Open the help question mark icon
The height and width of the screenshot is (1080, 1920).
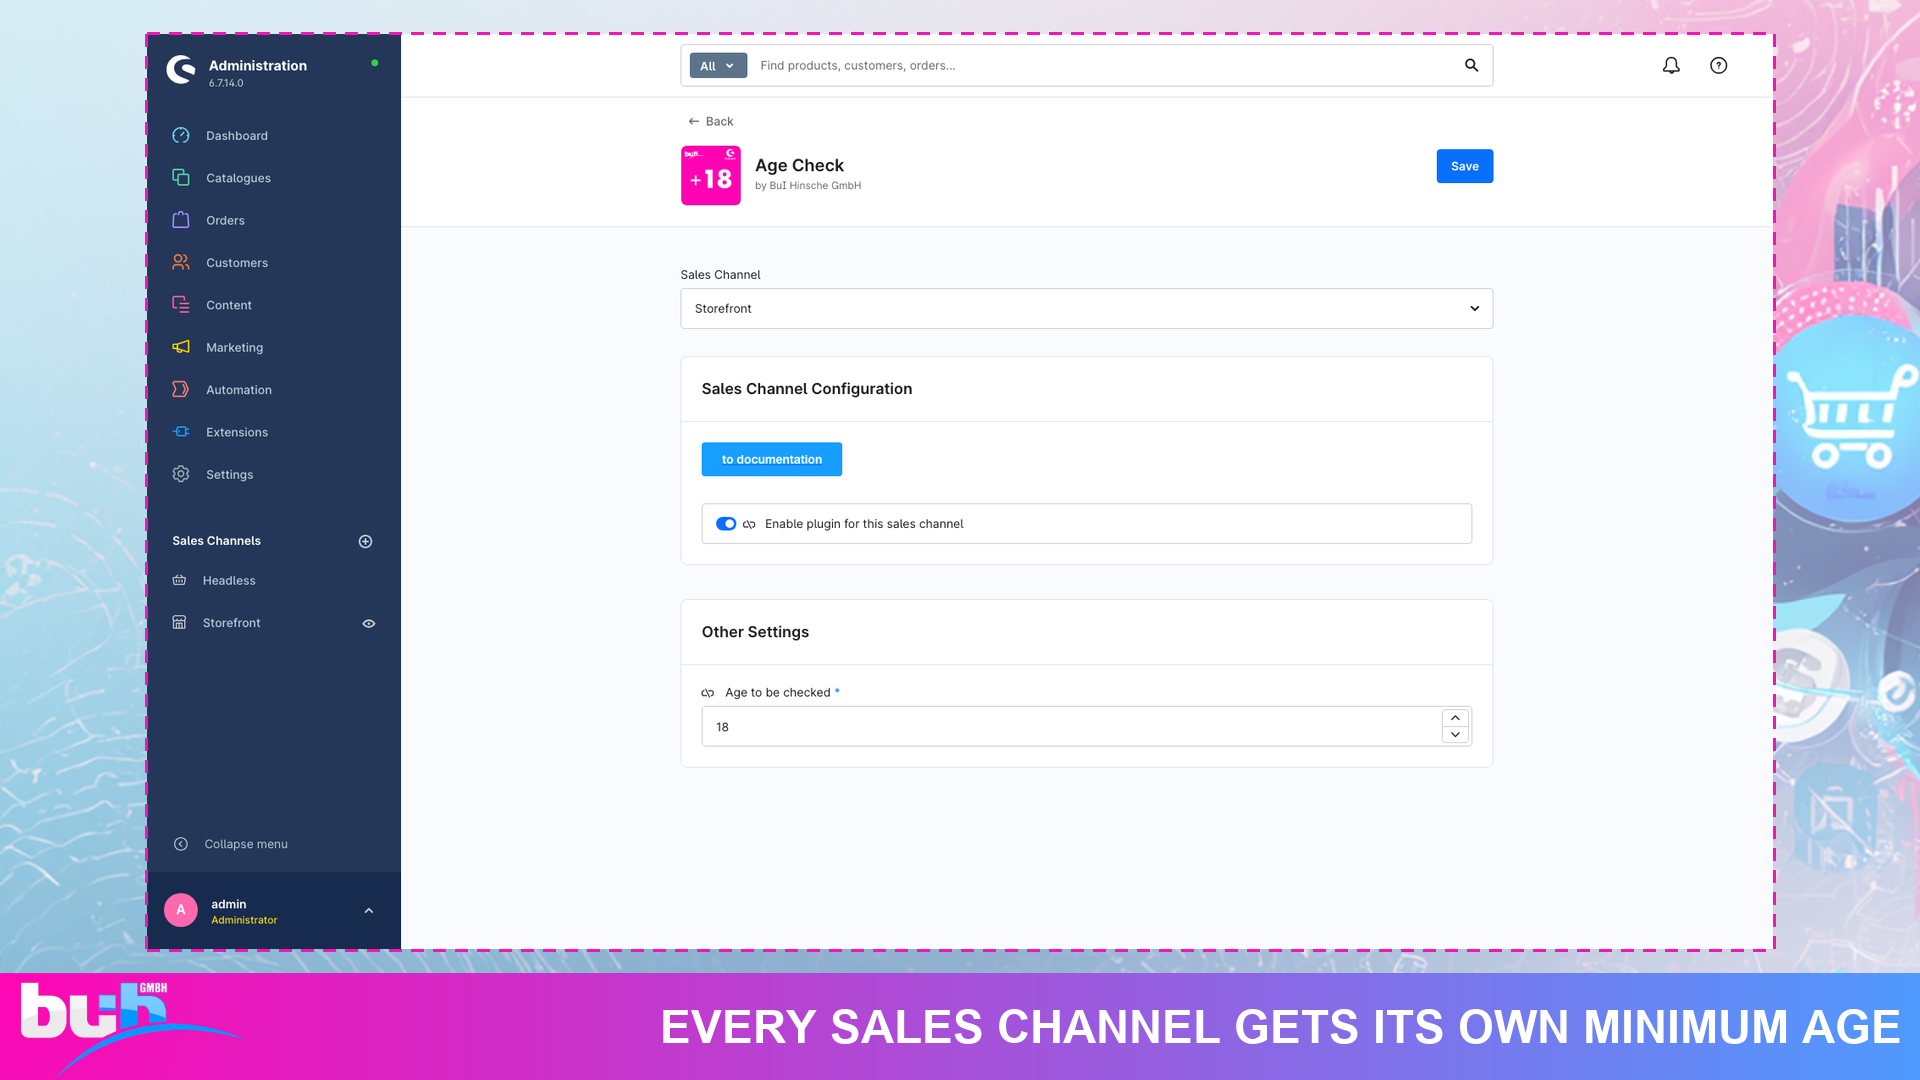point(1718,66)
